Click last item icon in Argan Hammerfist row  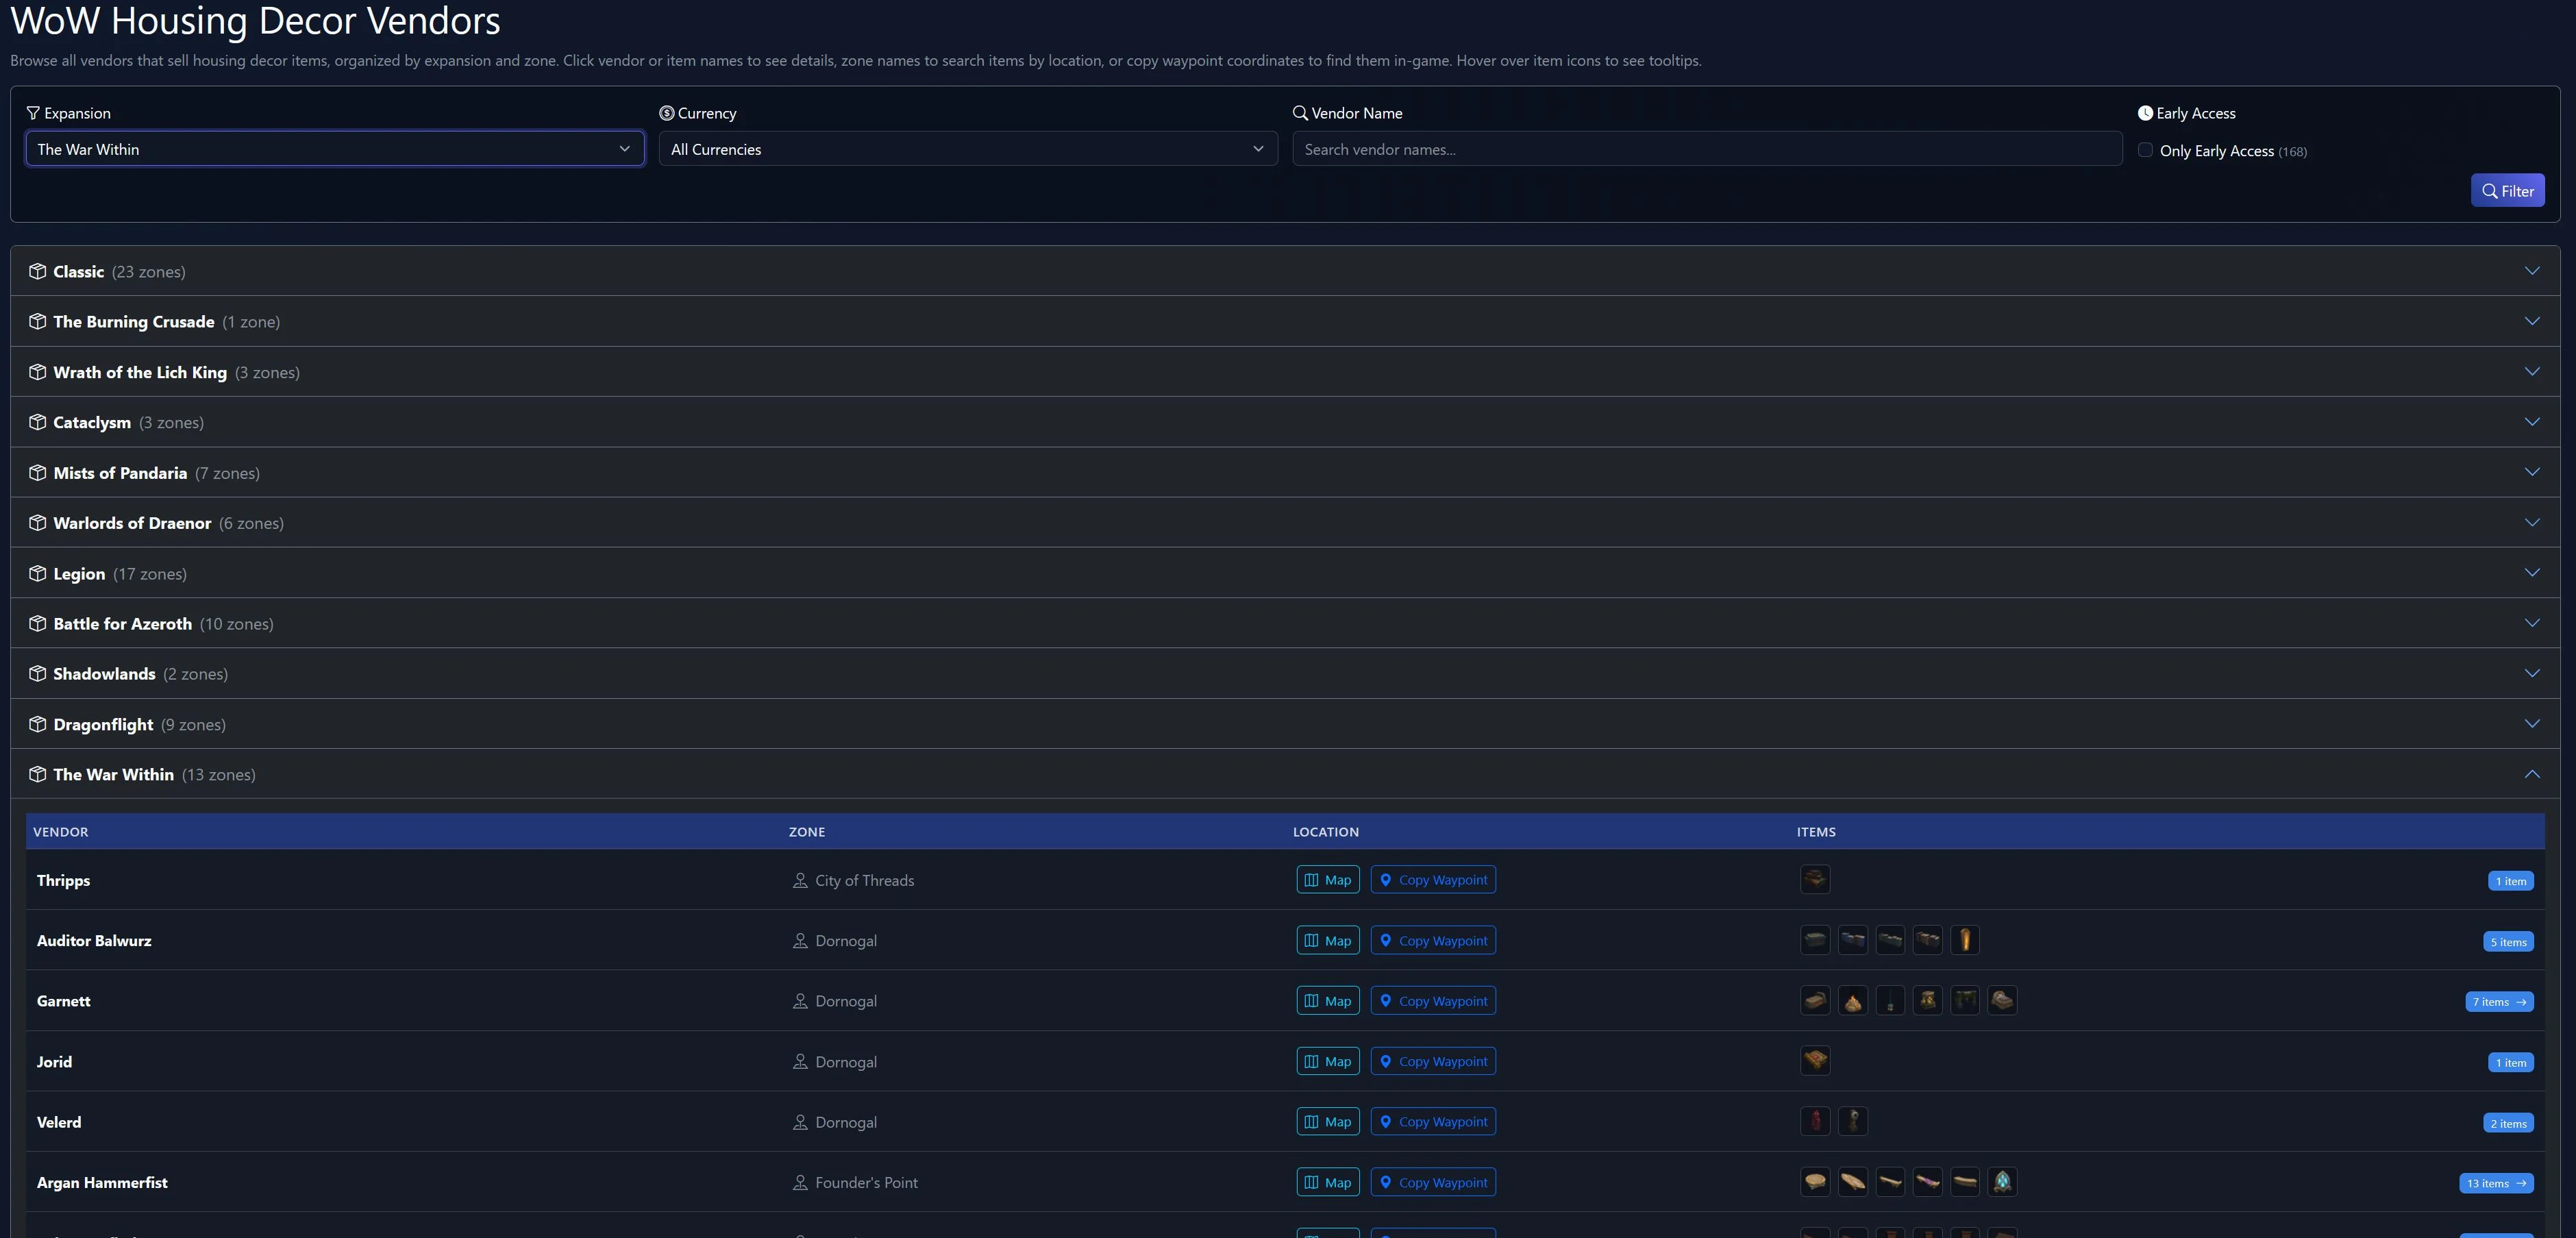coord(2001,1181)
